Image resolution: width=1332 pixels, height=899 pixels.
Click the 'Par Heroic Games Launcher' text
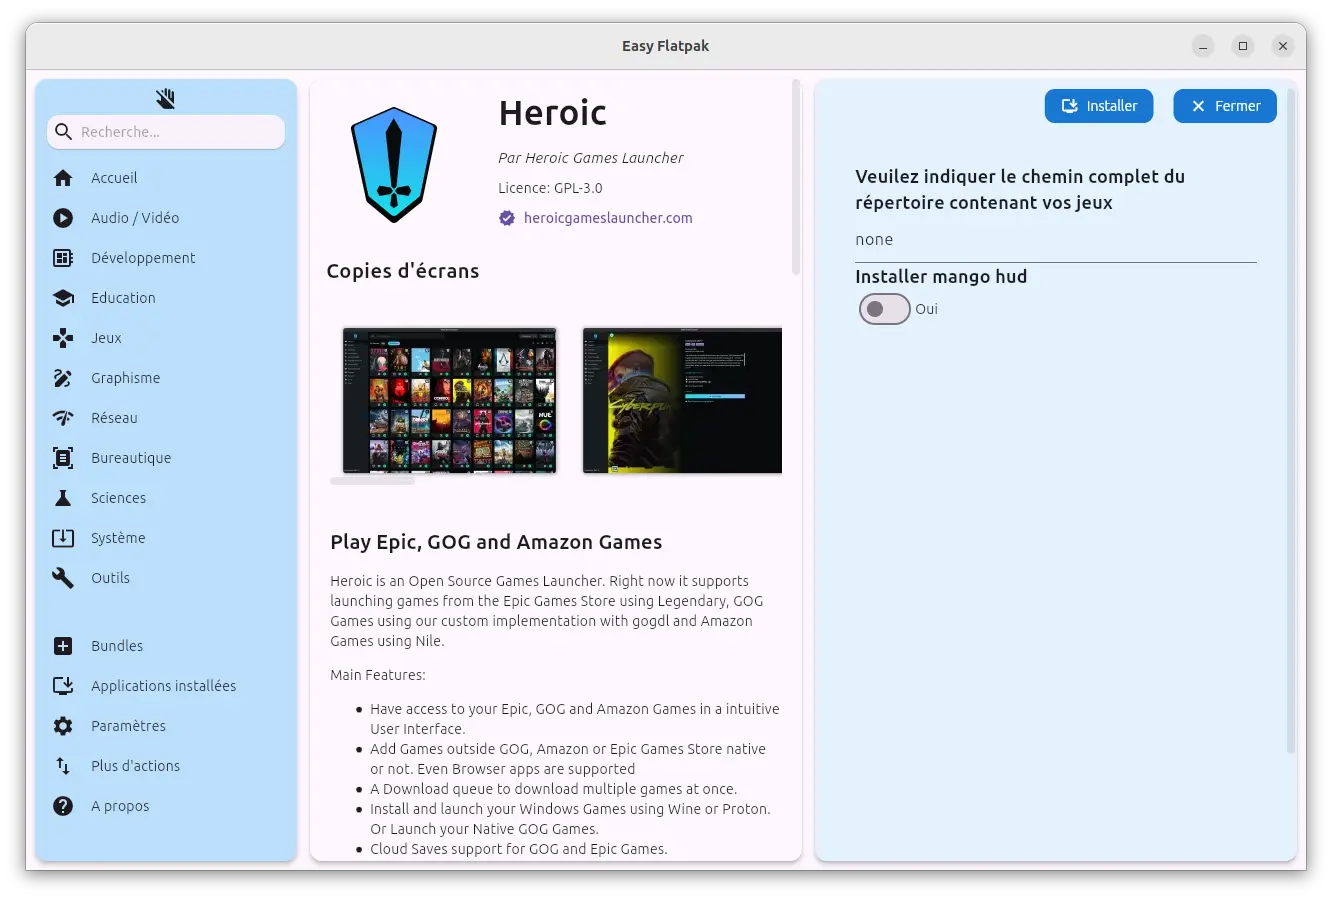pos(591,158)
